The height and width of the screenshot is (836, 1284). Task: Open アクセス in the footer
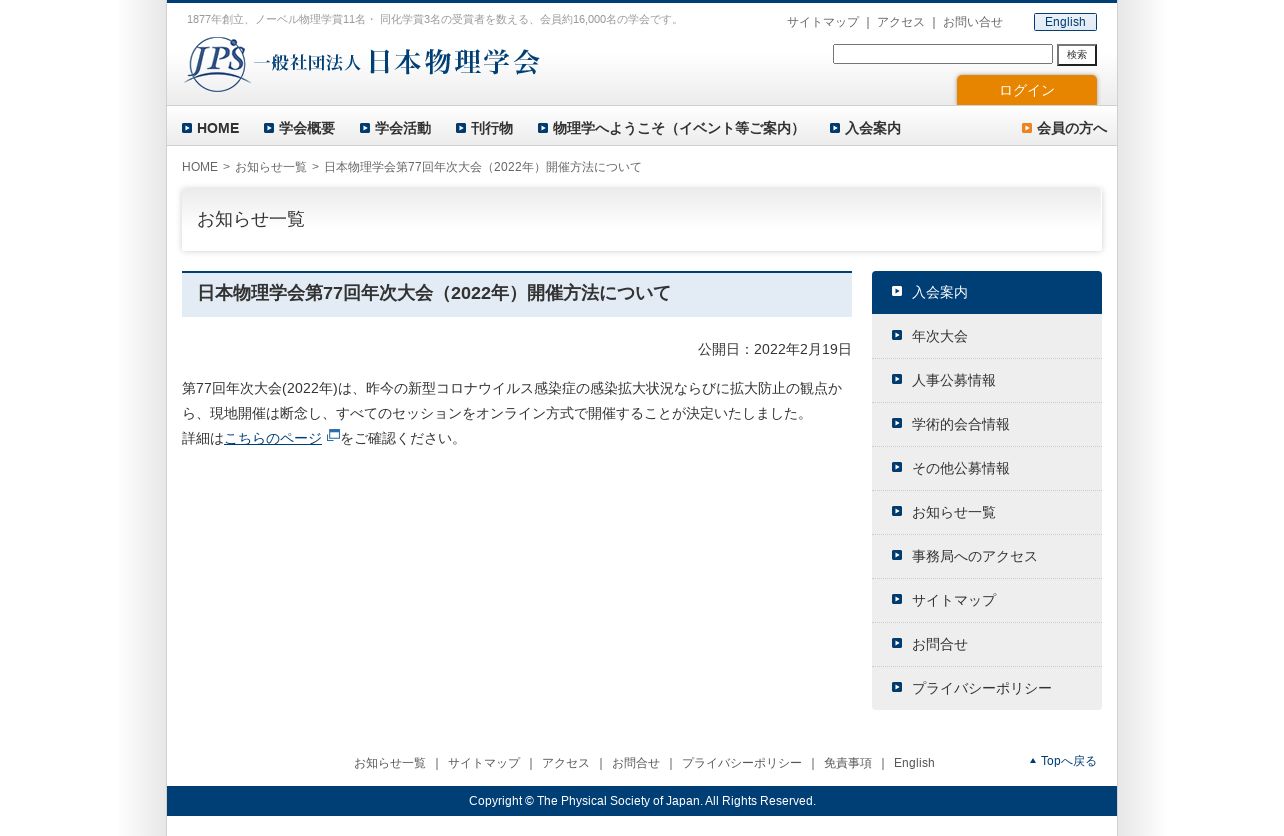(566, 763)
